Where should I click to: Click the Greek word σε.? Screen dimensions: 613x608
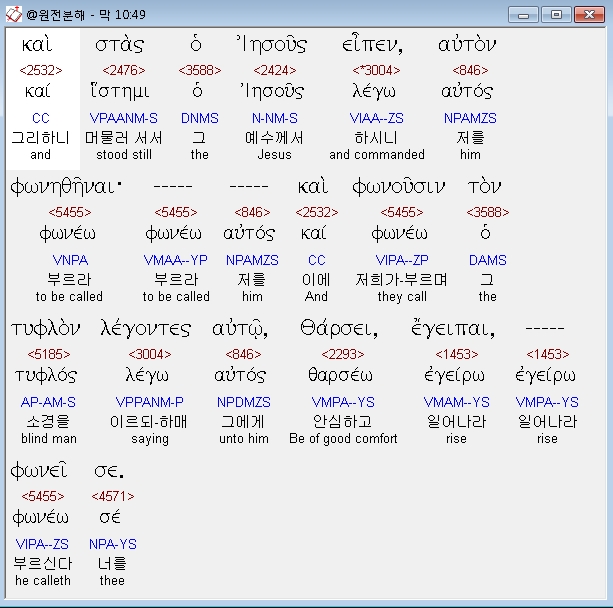pos(109,472)
